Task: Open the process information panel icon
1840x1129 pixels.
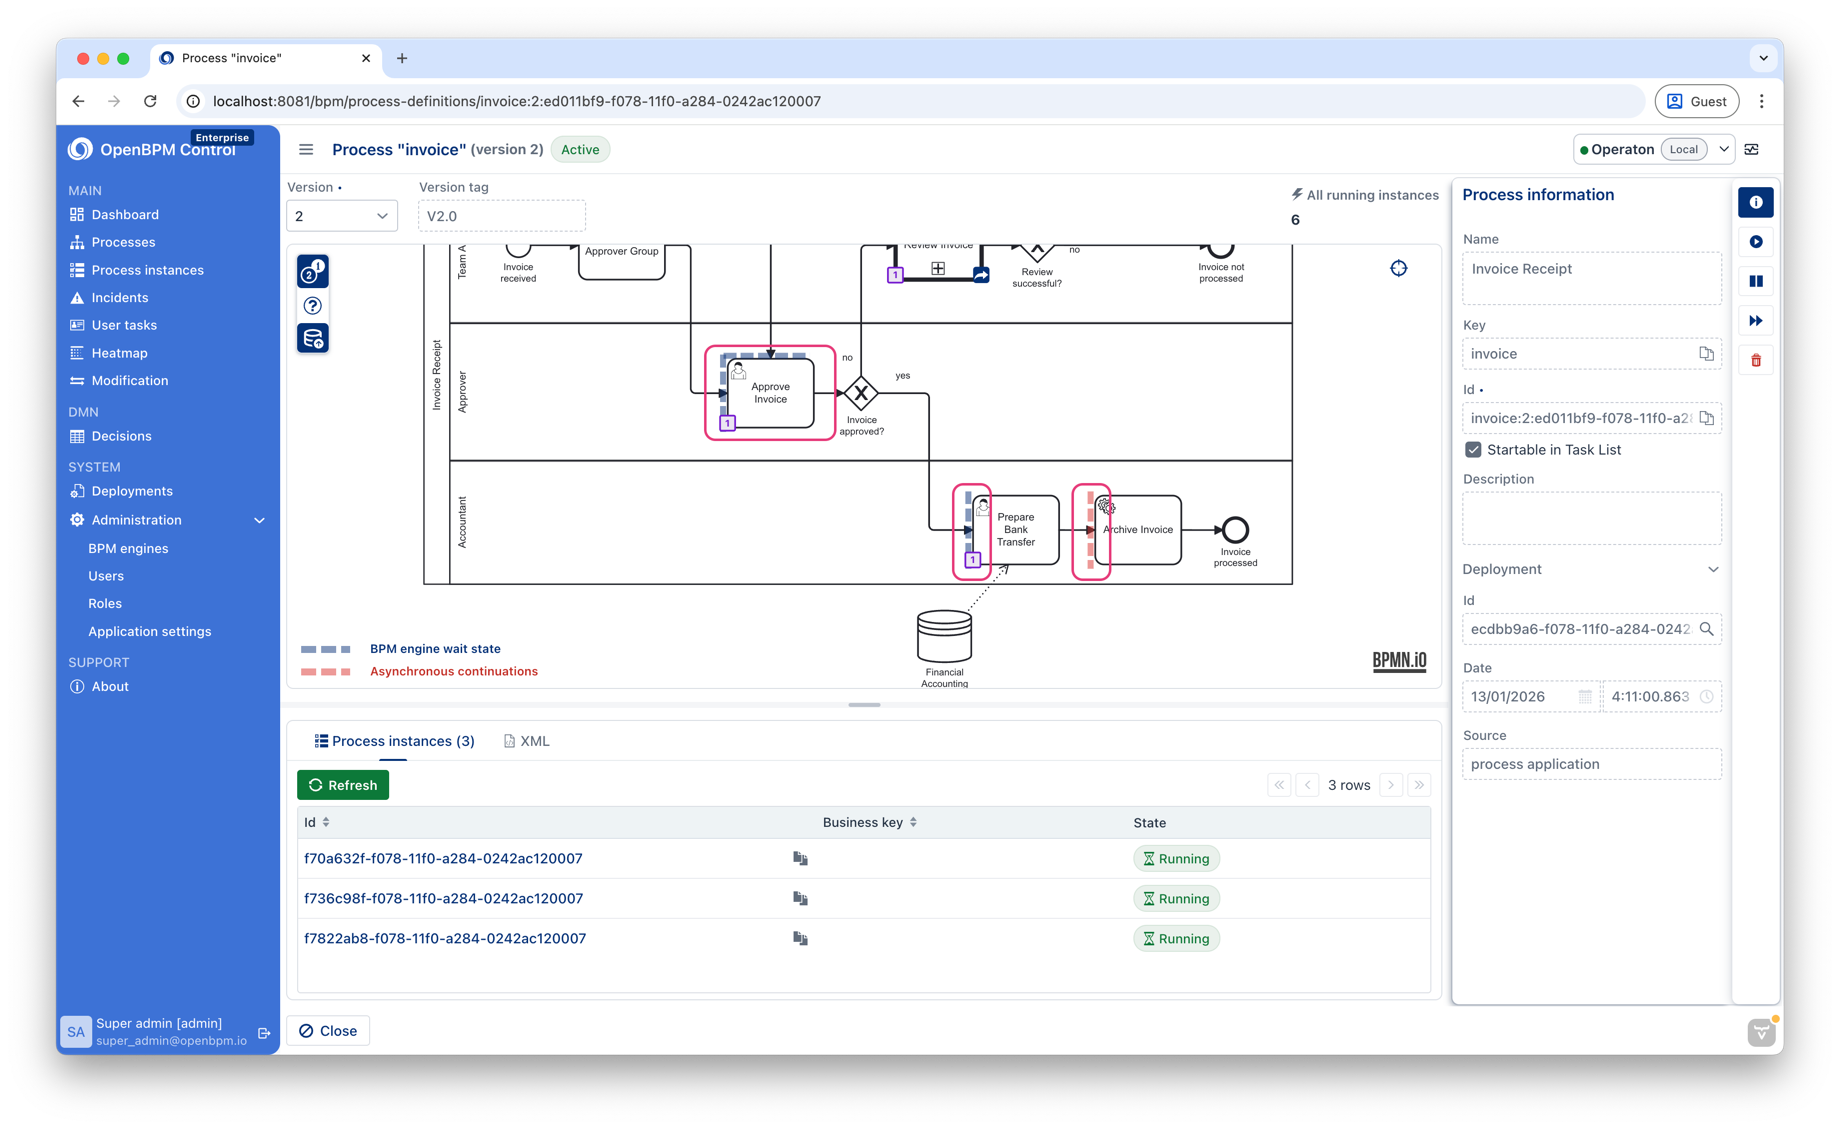Action: click(1755, 202)
